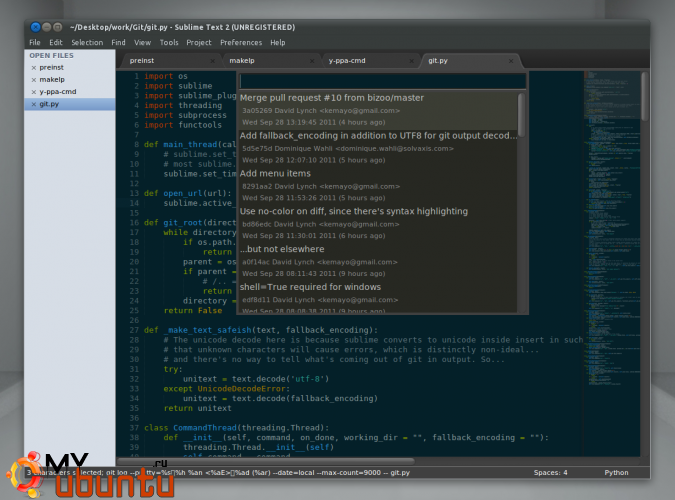Viewport: 675px width, 500px height.
Task: Close the preinst tab
Action: (212, 61)
